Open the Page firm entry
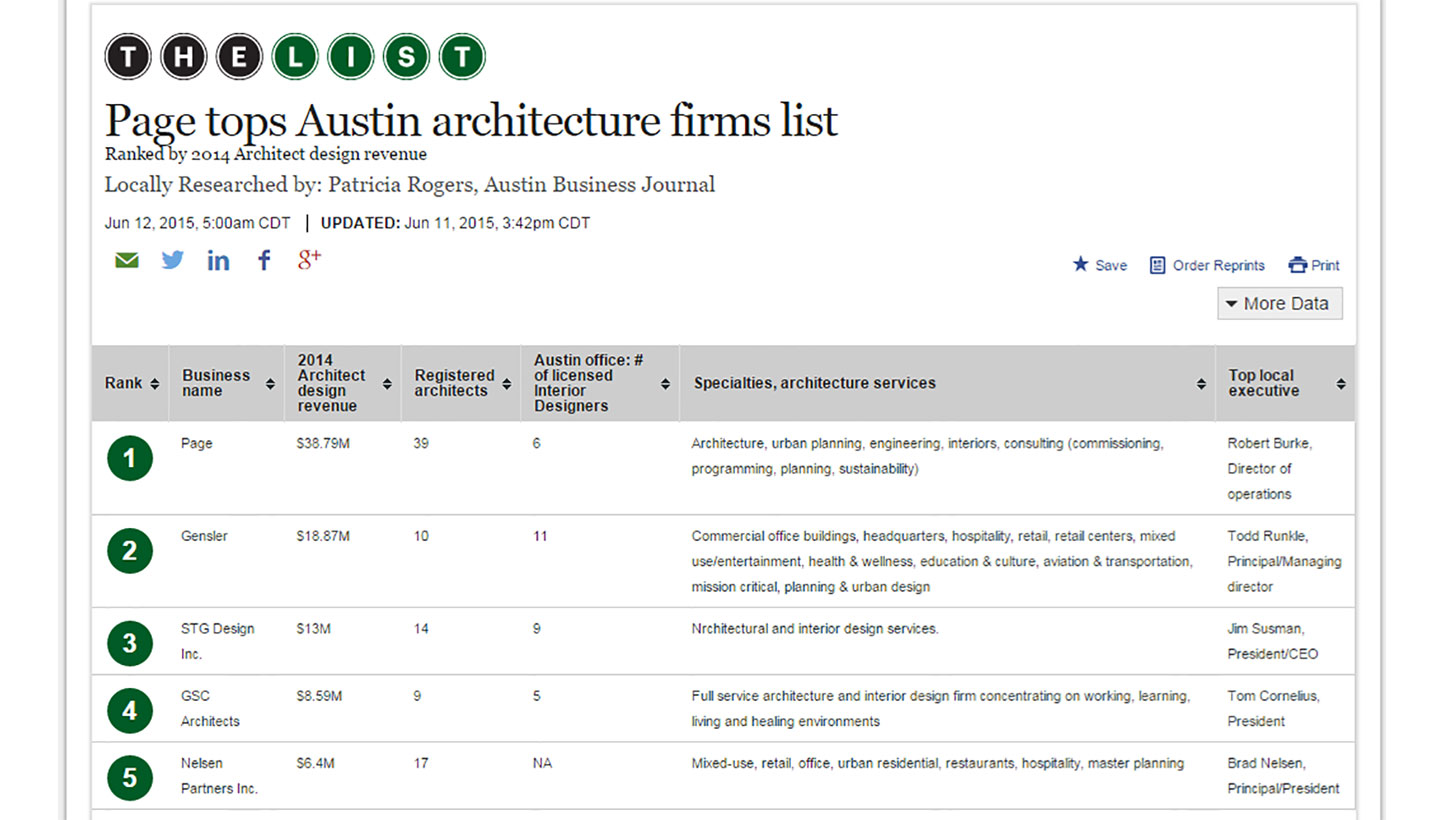 (197, 443)
